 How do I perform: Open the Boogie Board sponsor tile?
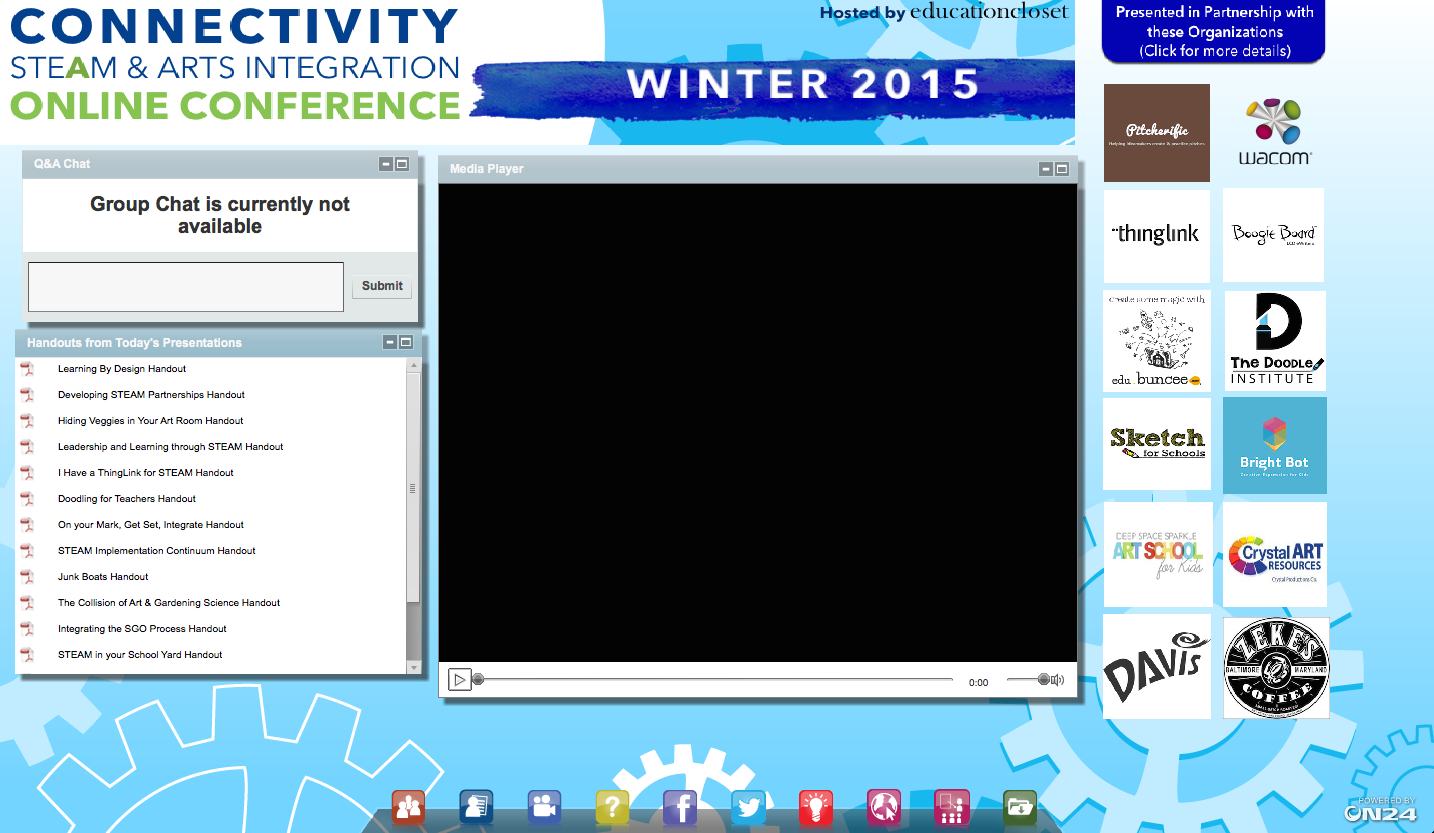1273,235
